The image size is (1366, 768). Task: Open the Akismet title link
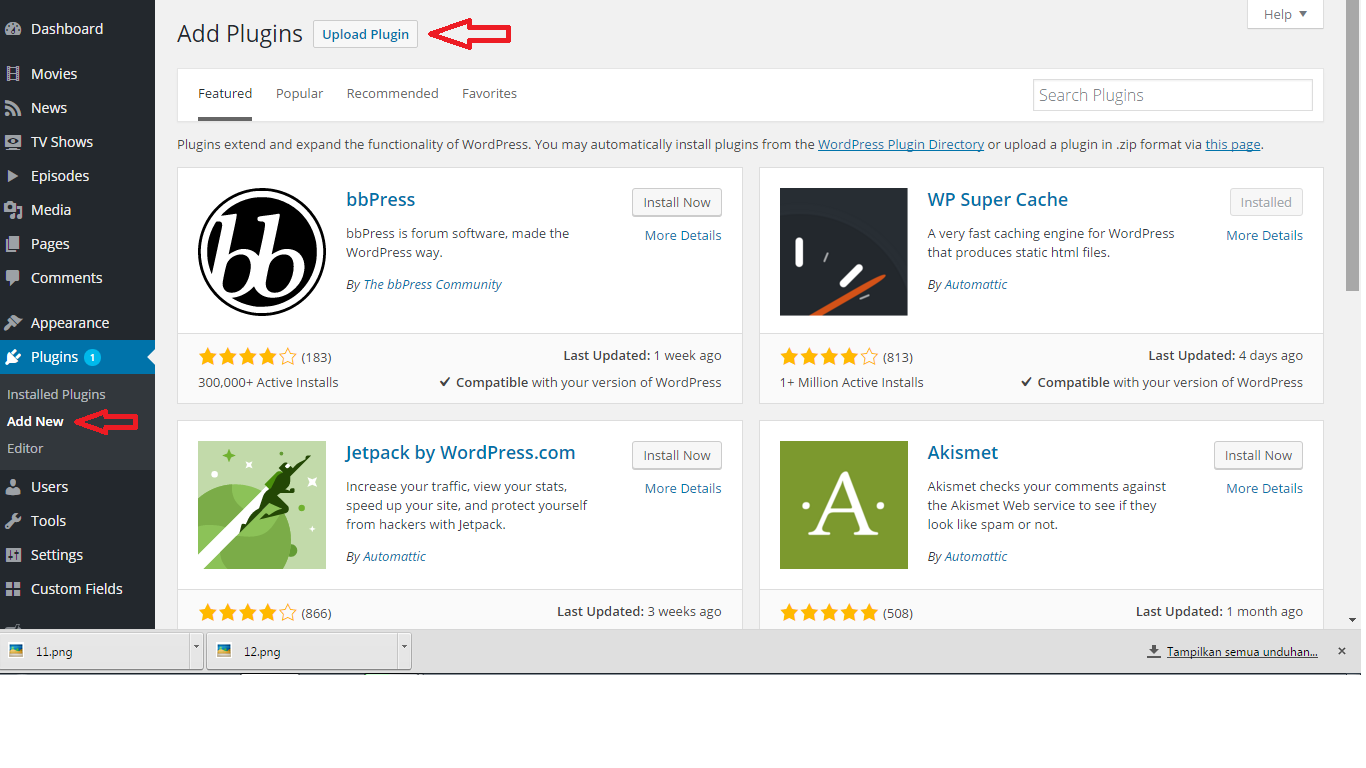(963, 453)
